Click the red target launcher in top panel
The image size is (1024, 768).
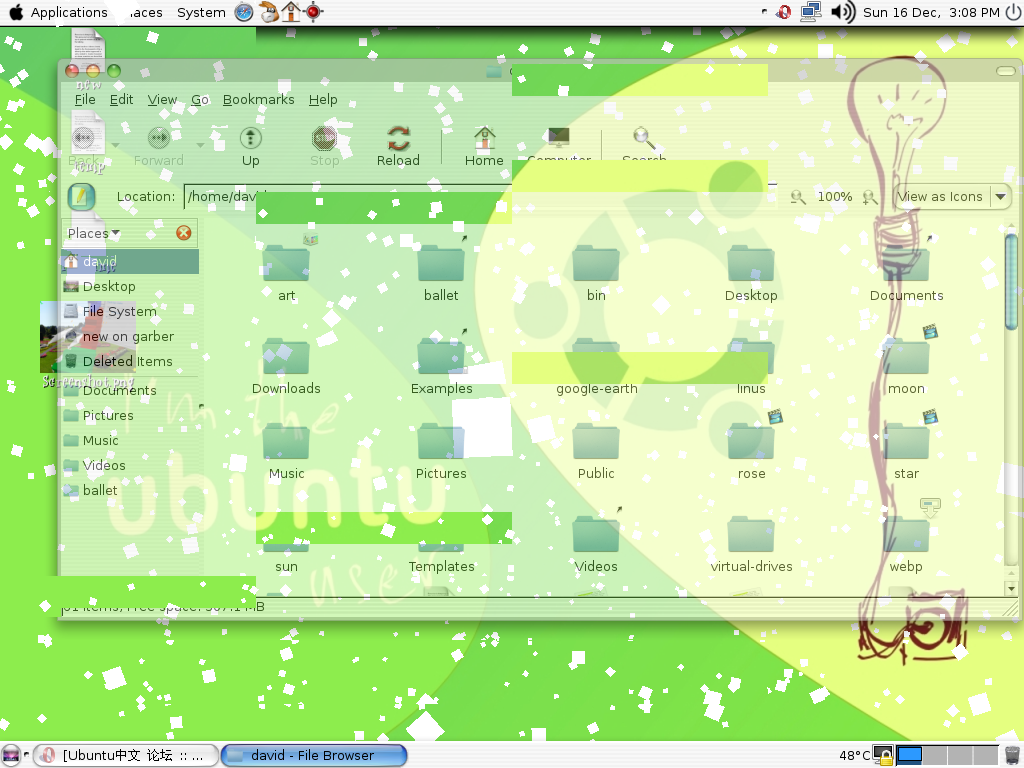pos(314,12)
